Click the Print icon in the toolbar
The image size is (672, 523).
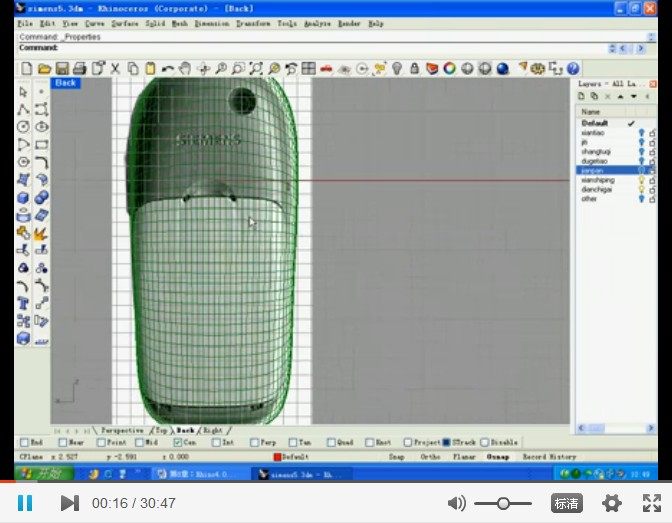click(80, 69)
